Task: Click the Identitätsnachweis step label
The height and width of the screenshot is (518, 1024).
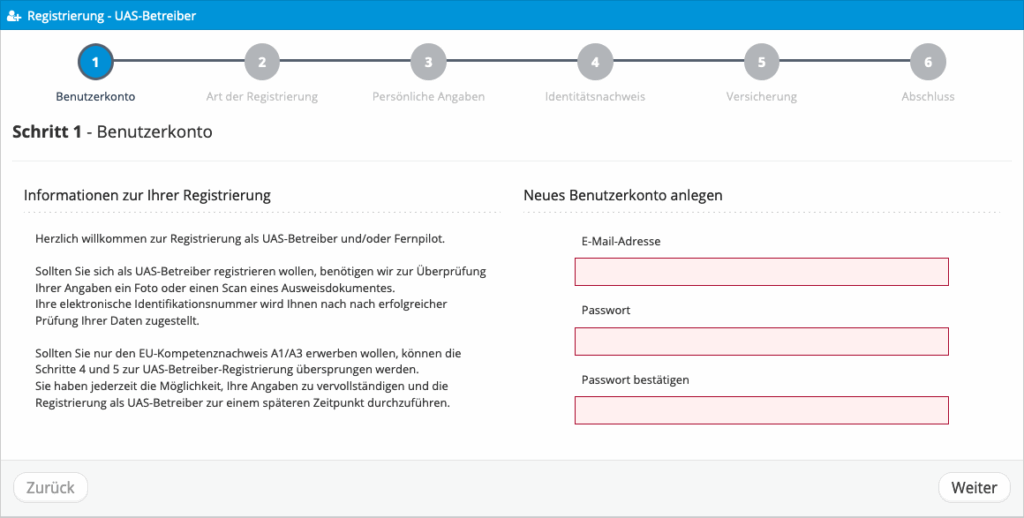Action: click(x=595, y=97)
